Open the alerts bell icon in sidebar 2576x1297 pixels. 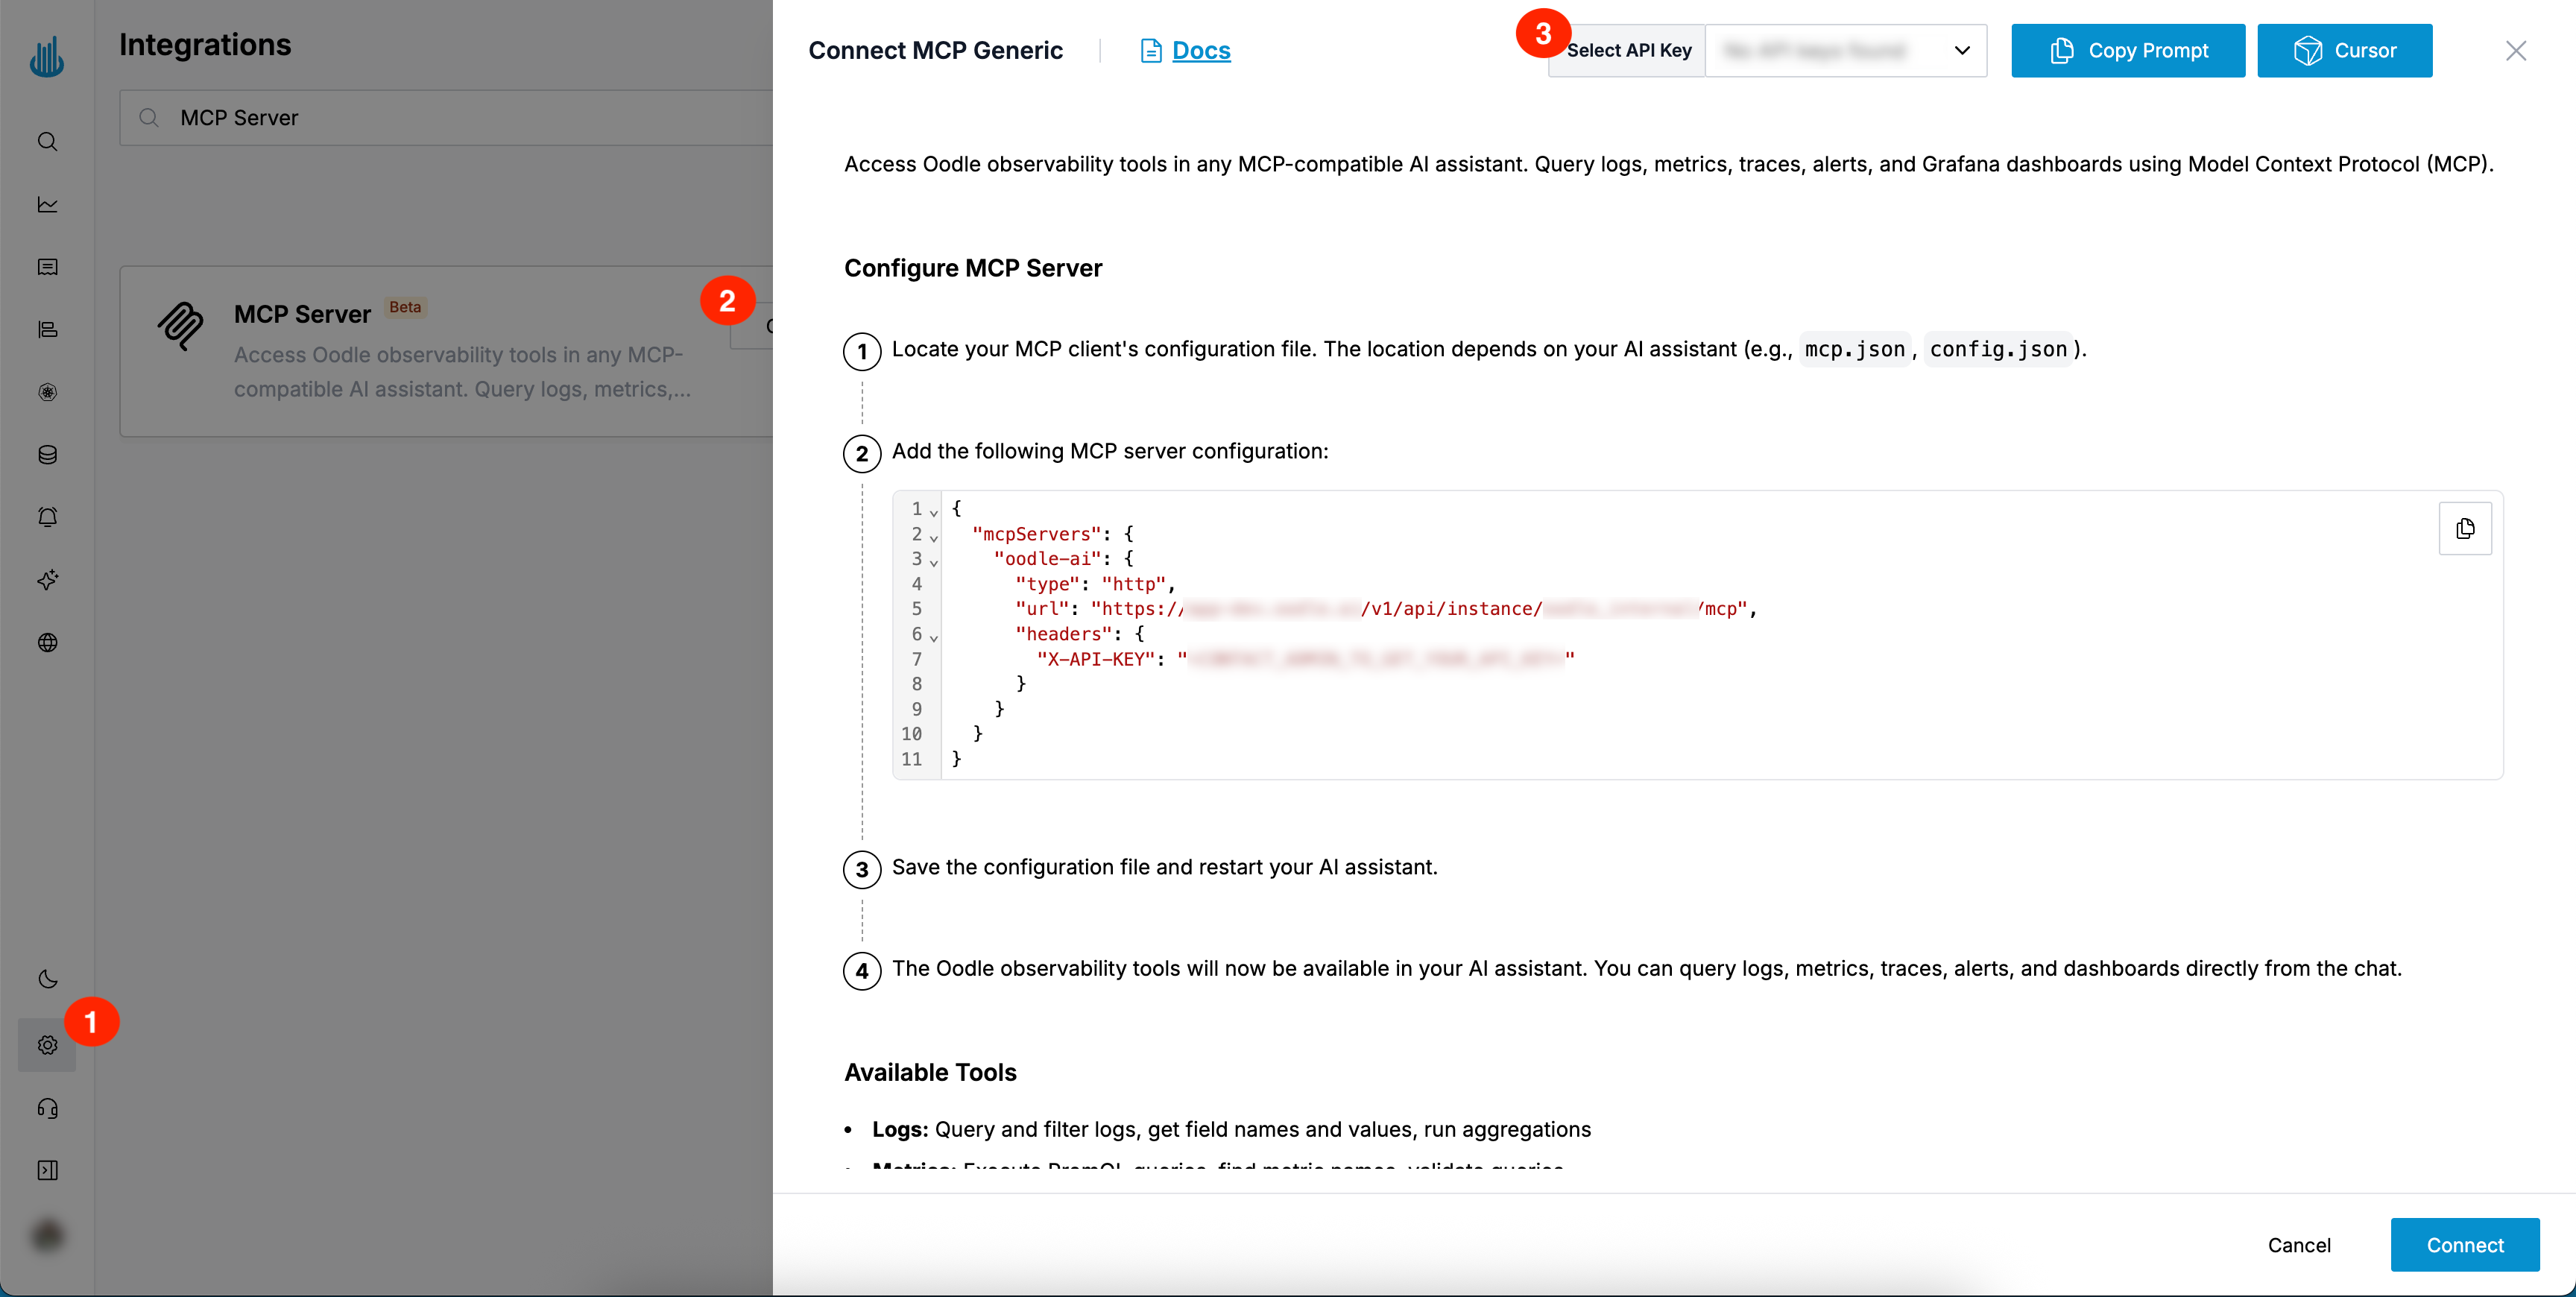[47, 517]
